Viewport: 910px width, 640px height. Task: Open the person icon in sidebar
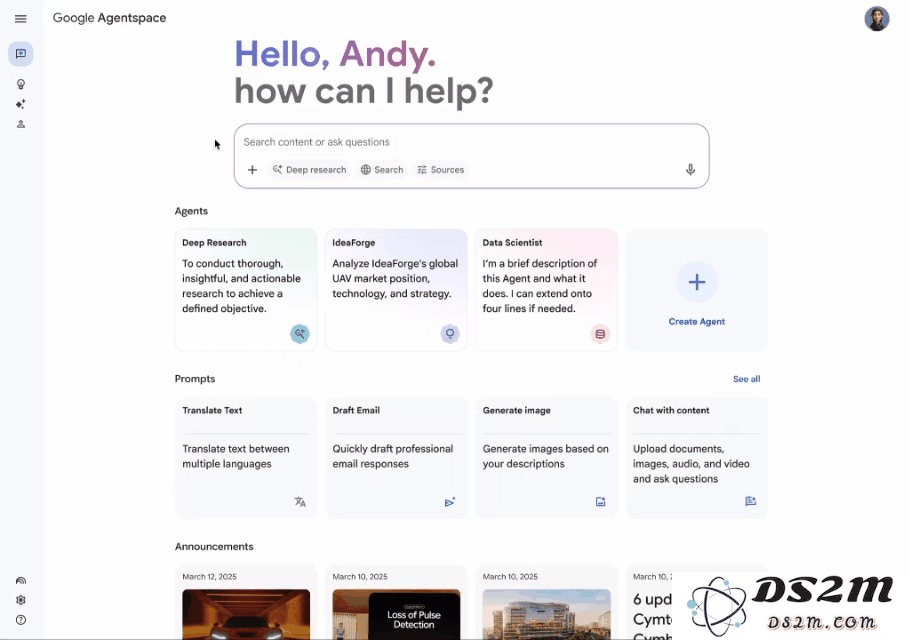(21, 124)
